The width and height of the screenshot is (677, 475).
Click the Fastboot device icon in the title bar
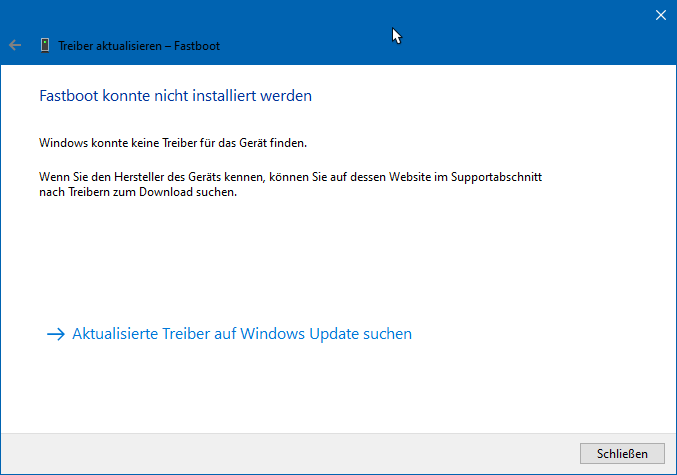click(44, 45)
